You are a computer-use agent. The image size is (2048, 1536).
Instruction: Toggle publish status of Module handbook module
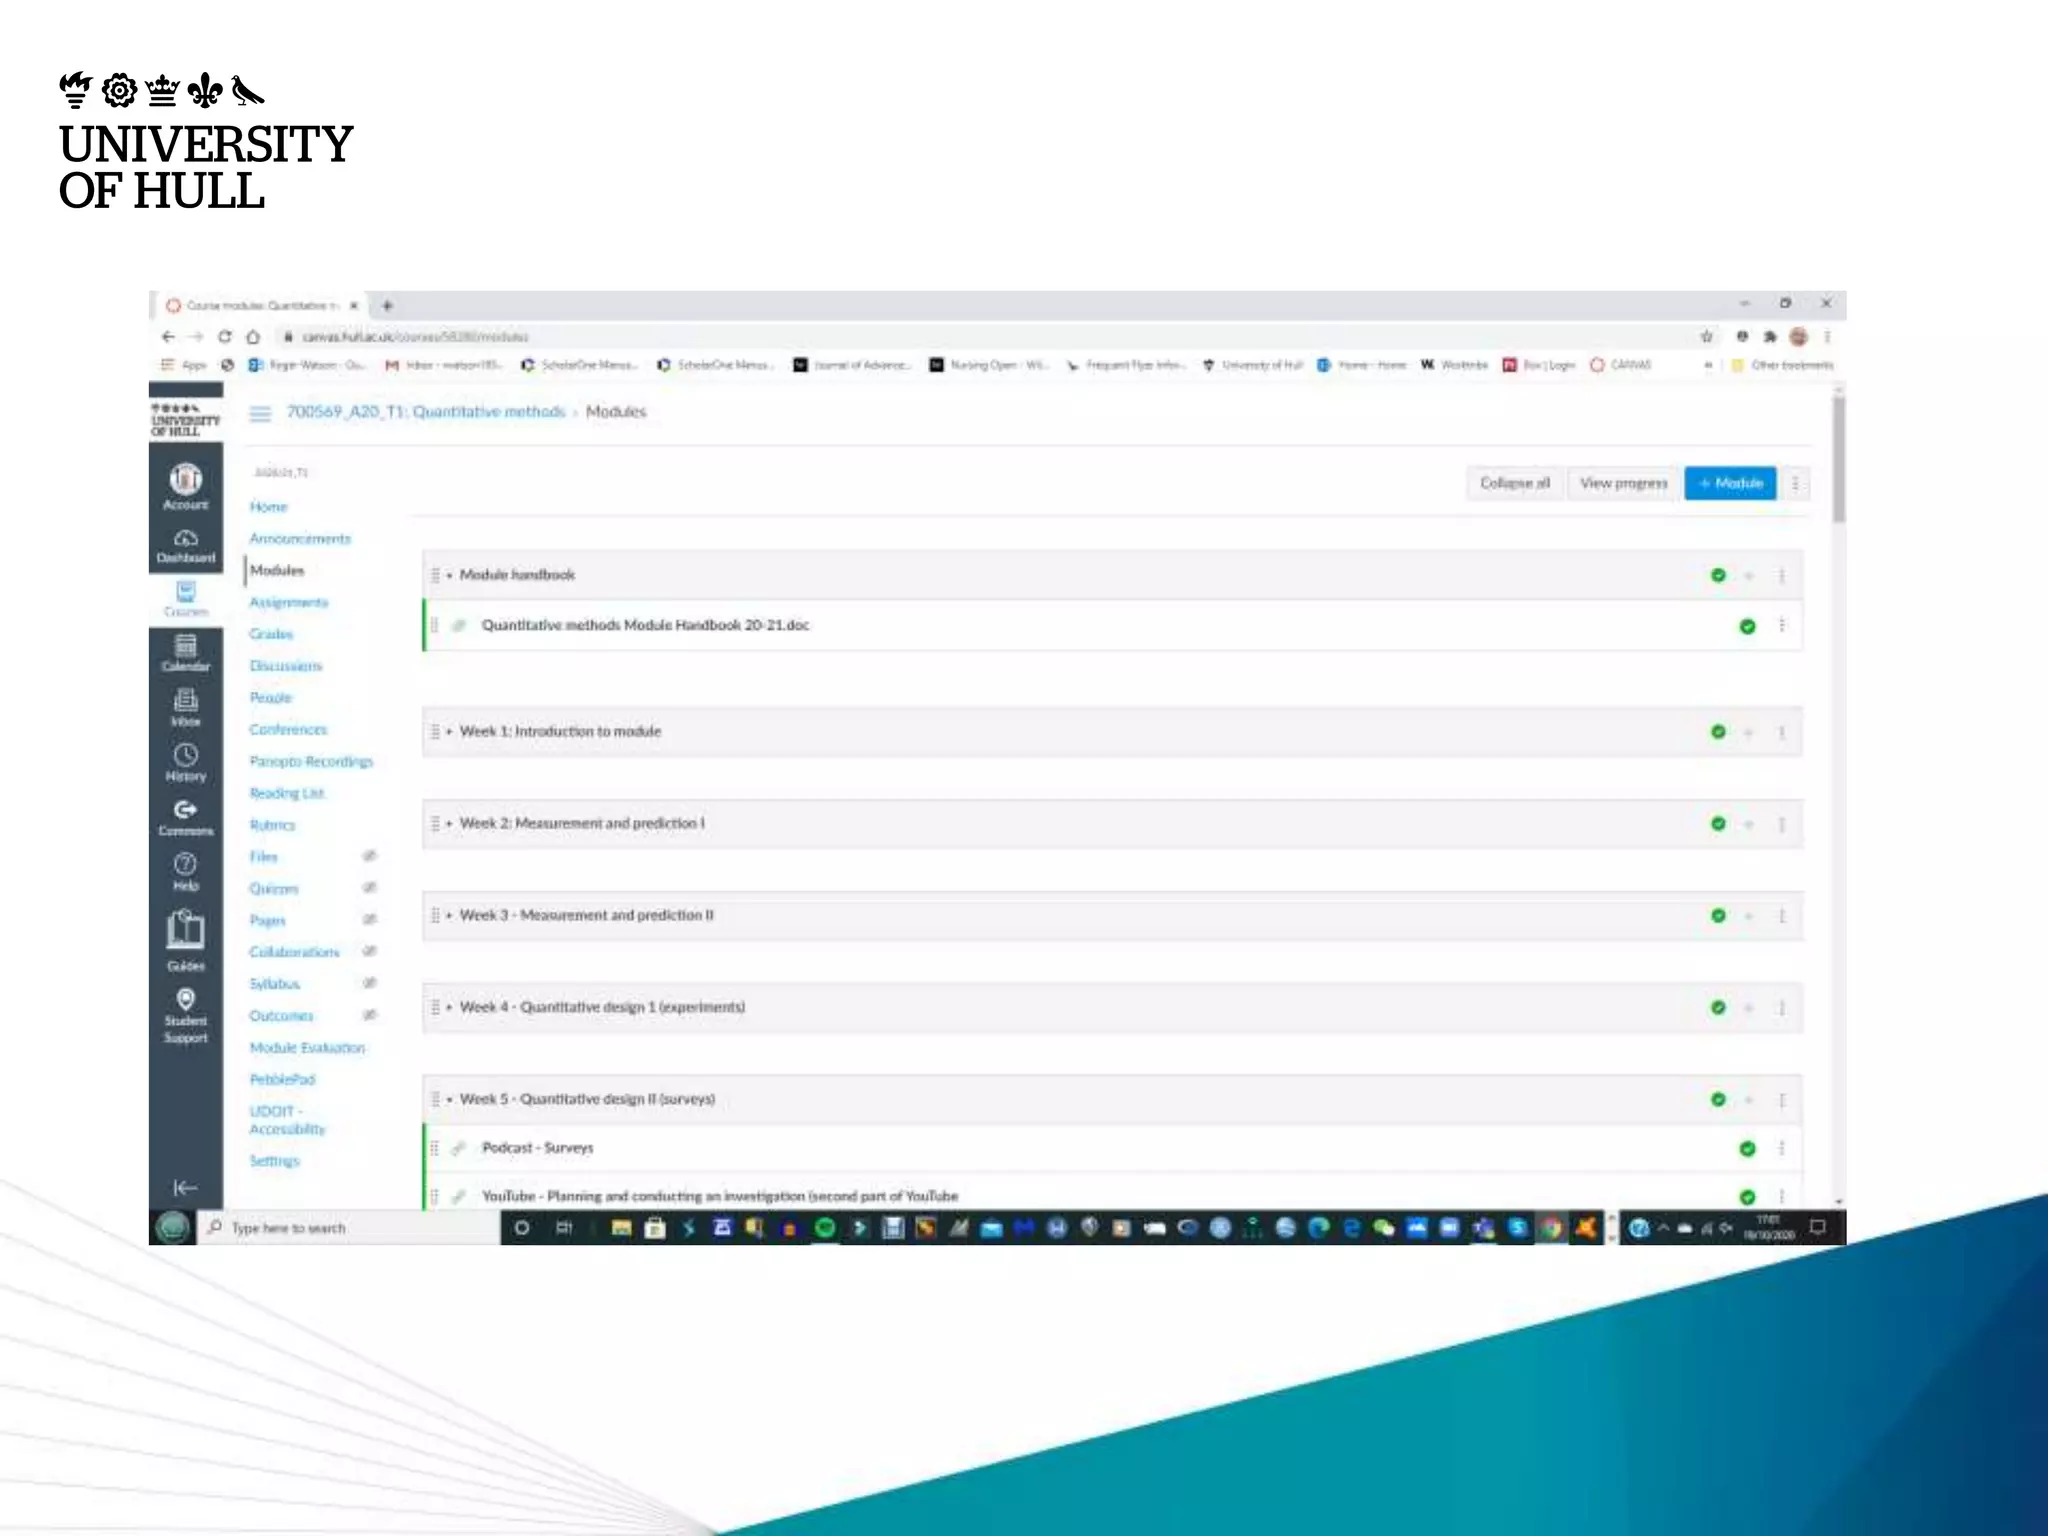[x=1718, y=575]
